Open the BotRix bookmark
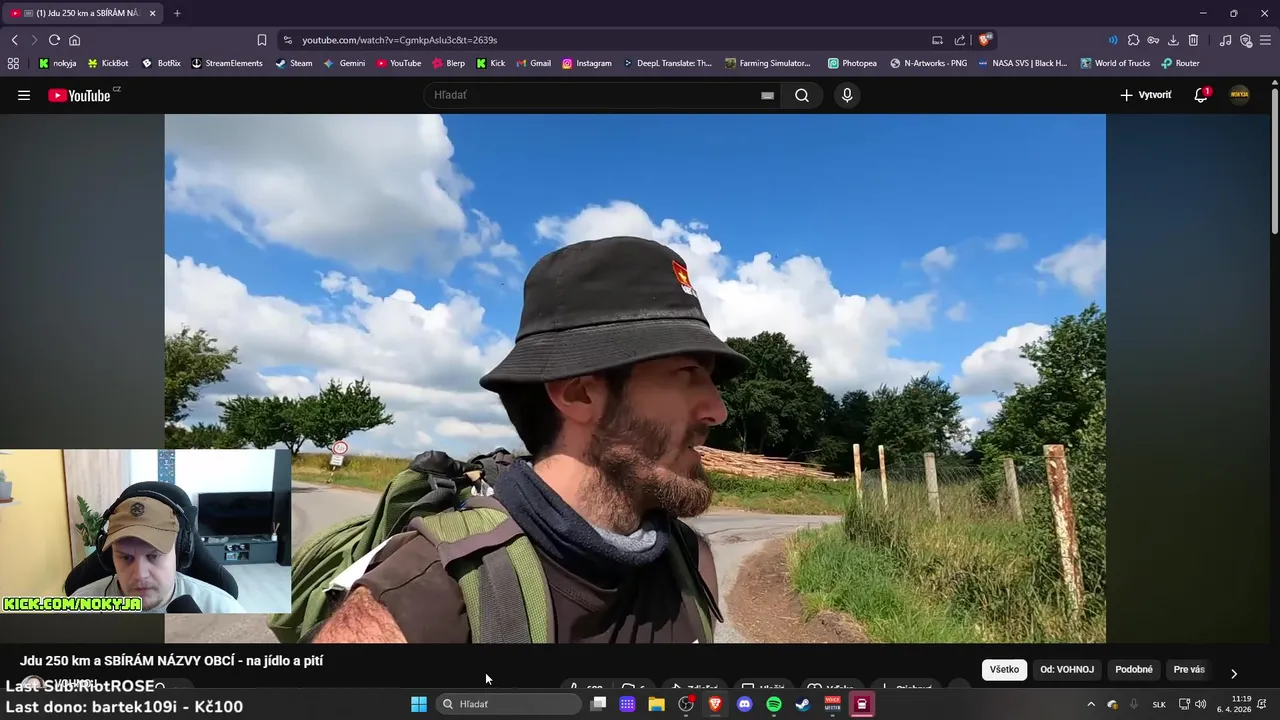The width and height of the screenshot is (1280, 720). tap(161, 63)
